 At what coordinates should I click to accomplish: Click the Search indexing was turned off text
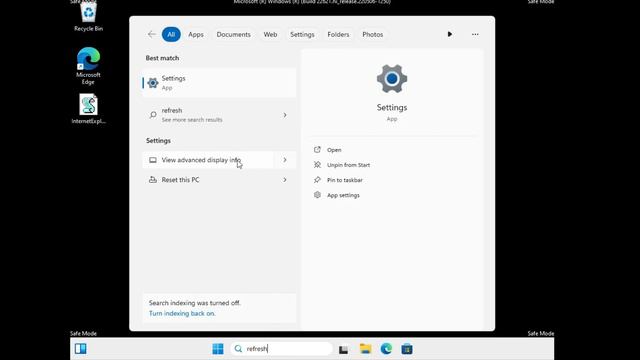click(195, 303)
